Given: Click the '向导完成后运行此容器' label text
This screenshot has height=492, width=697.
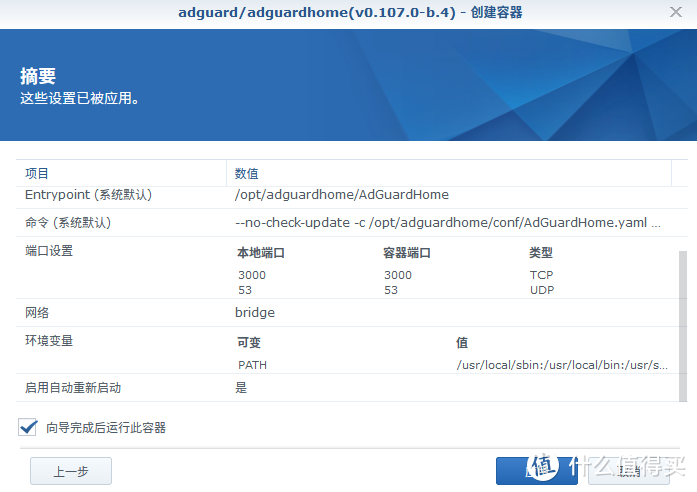Looking at the screenshot, I should (x=106, y=428).
